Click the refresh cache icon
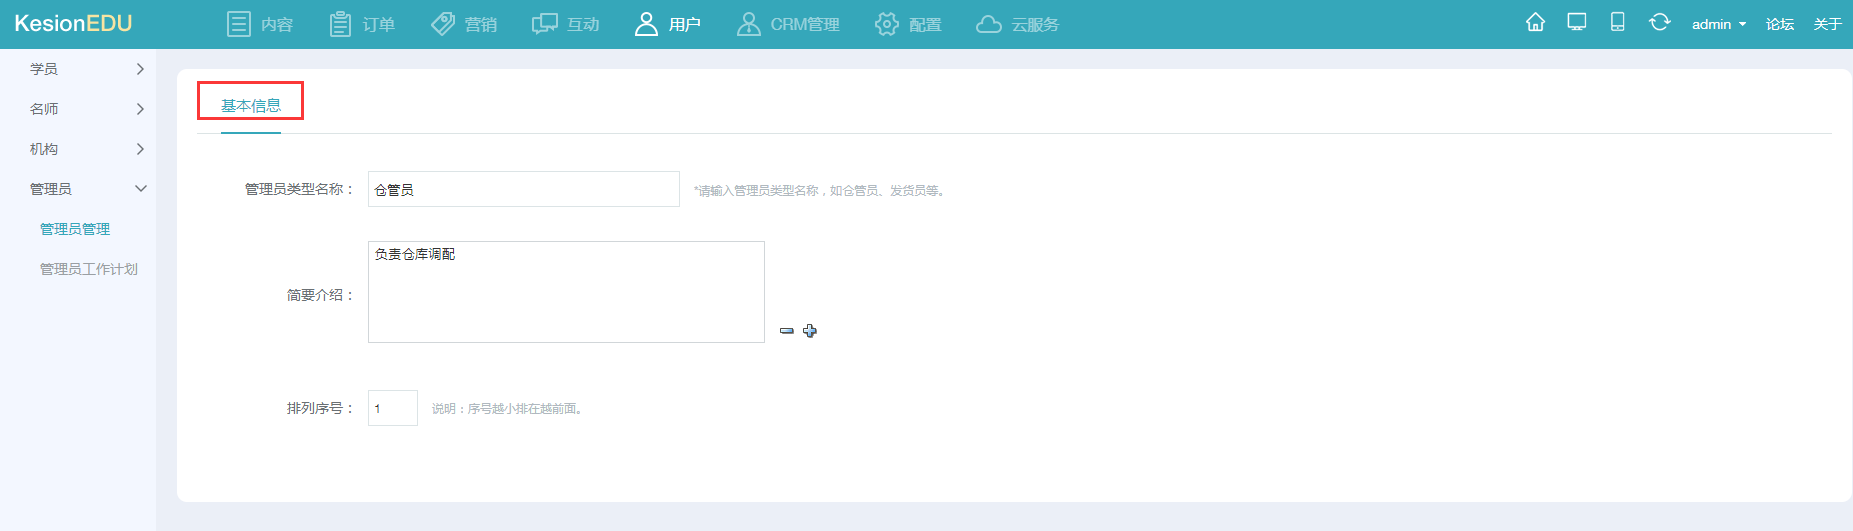The width and height of the screenshot is (1853, 531). (1659, 23)
